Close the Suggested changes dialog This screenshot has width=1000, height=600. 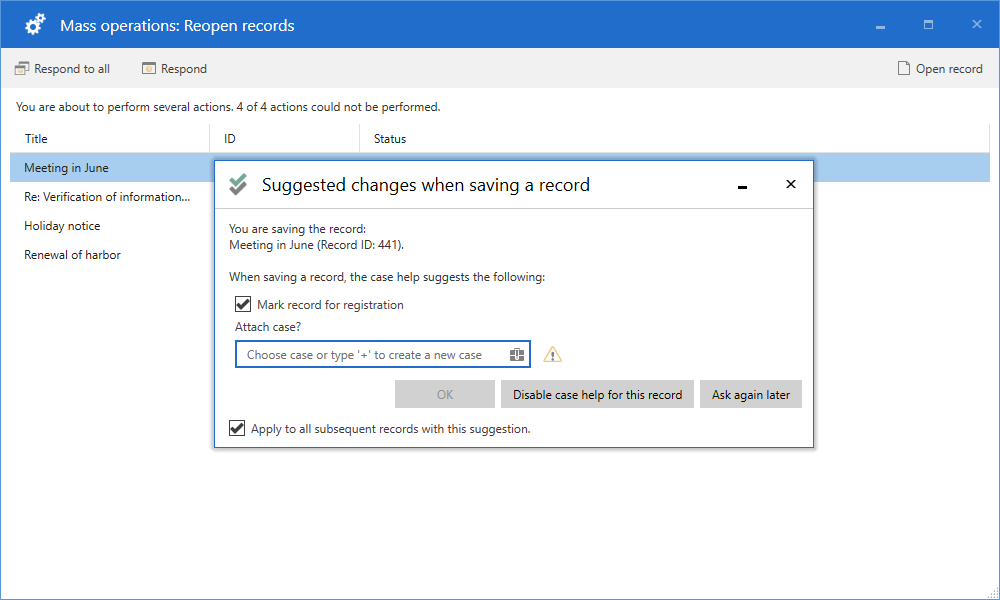click(791, 185)
